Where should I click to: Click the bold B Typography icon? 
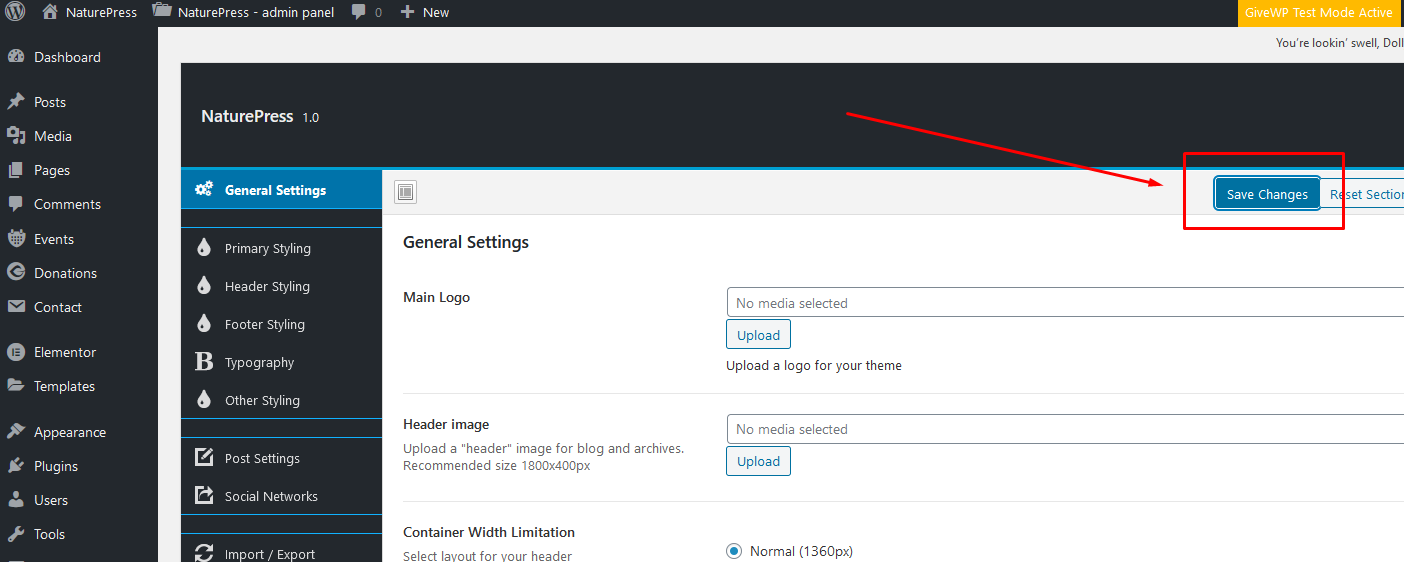(204, 362)
